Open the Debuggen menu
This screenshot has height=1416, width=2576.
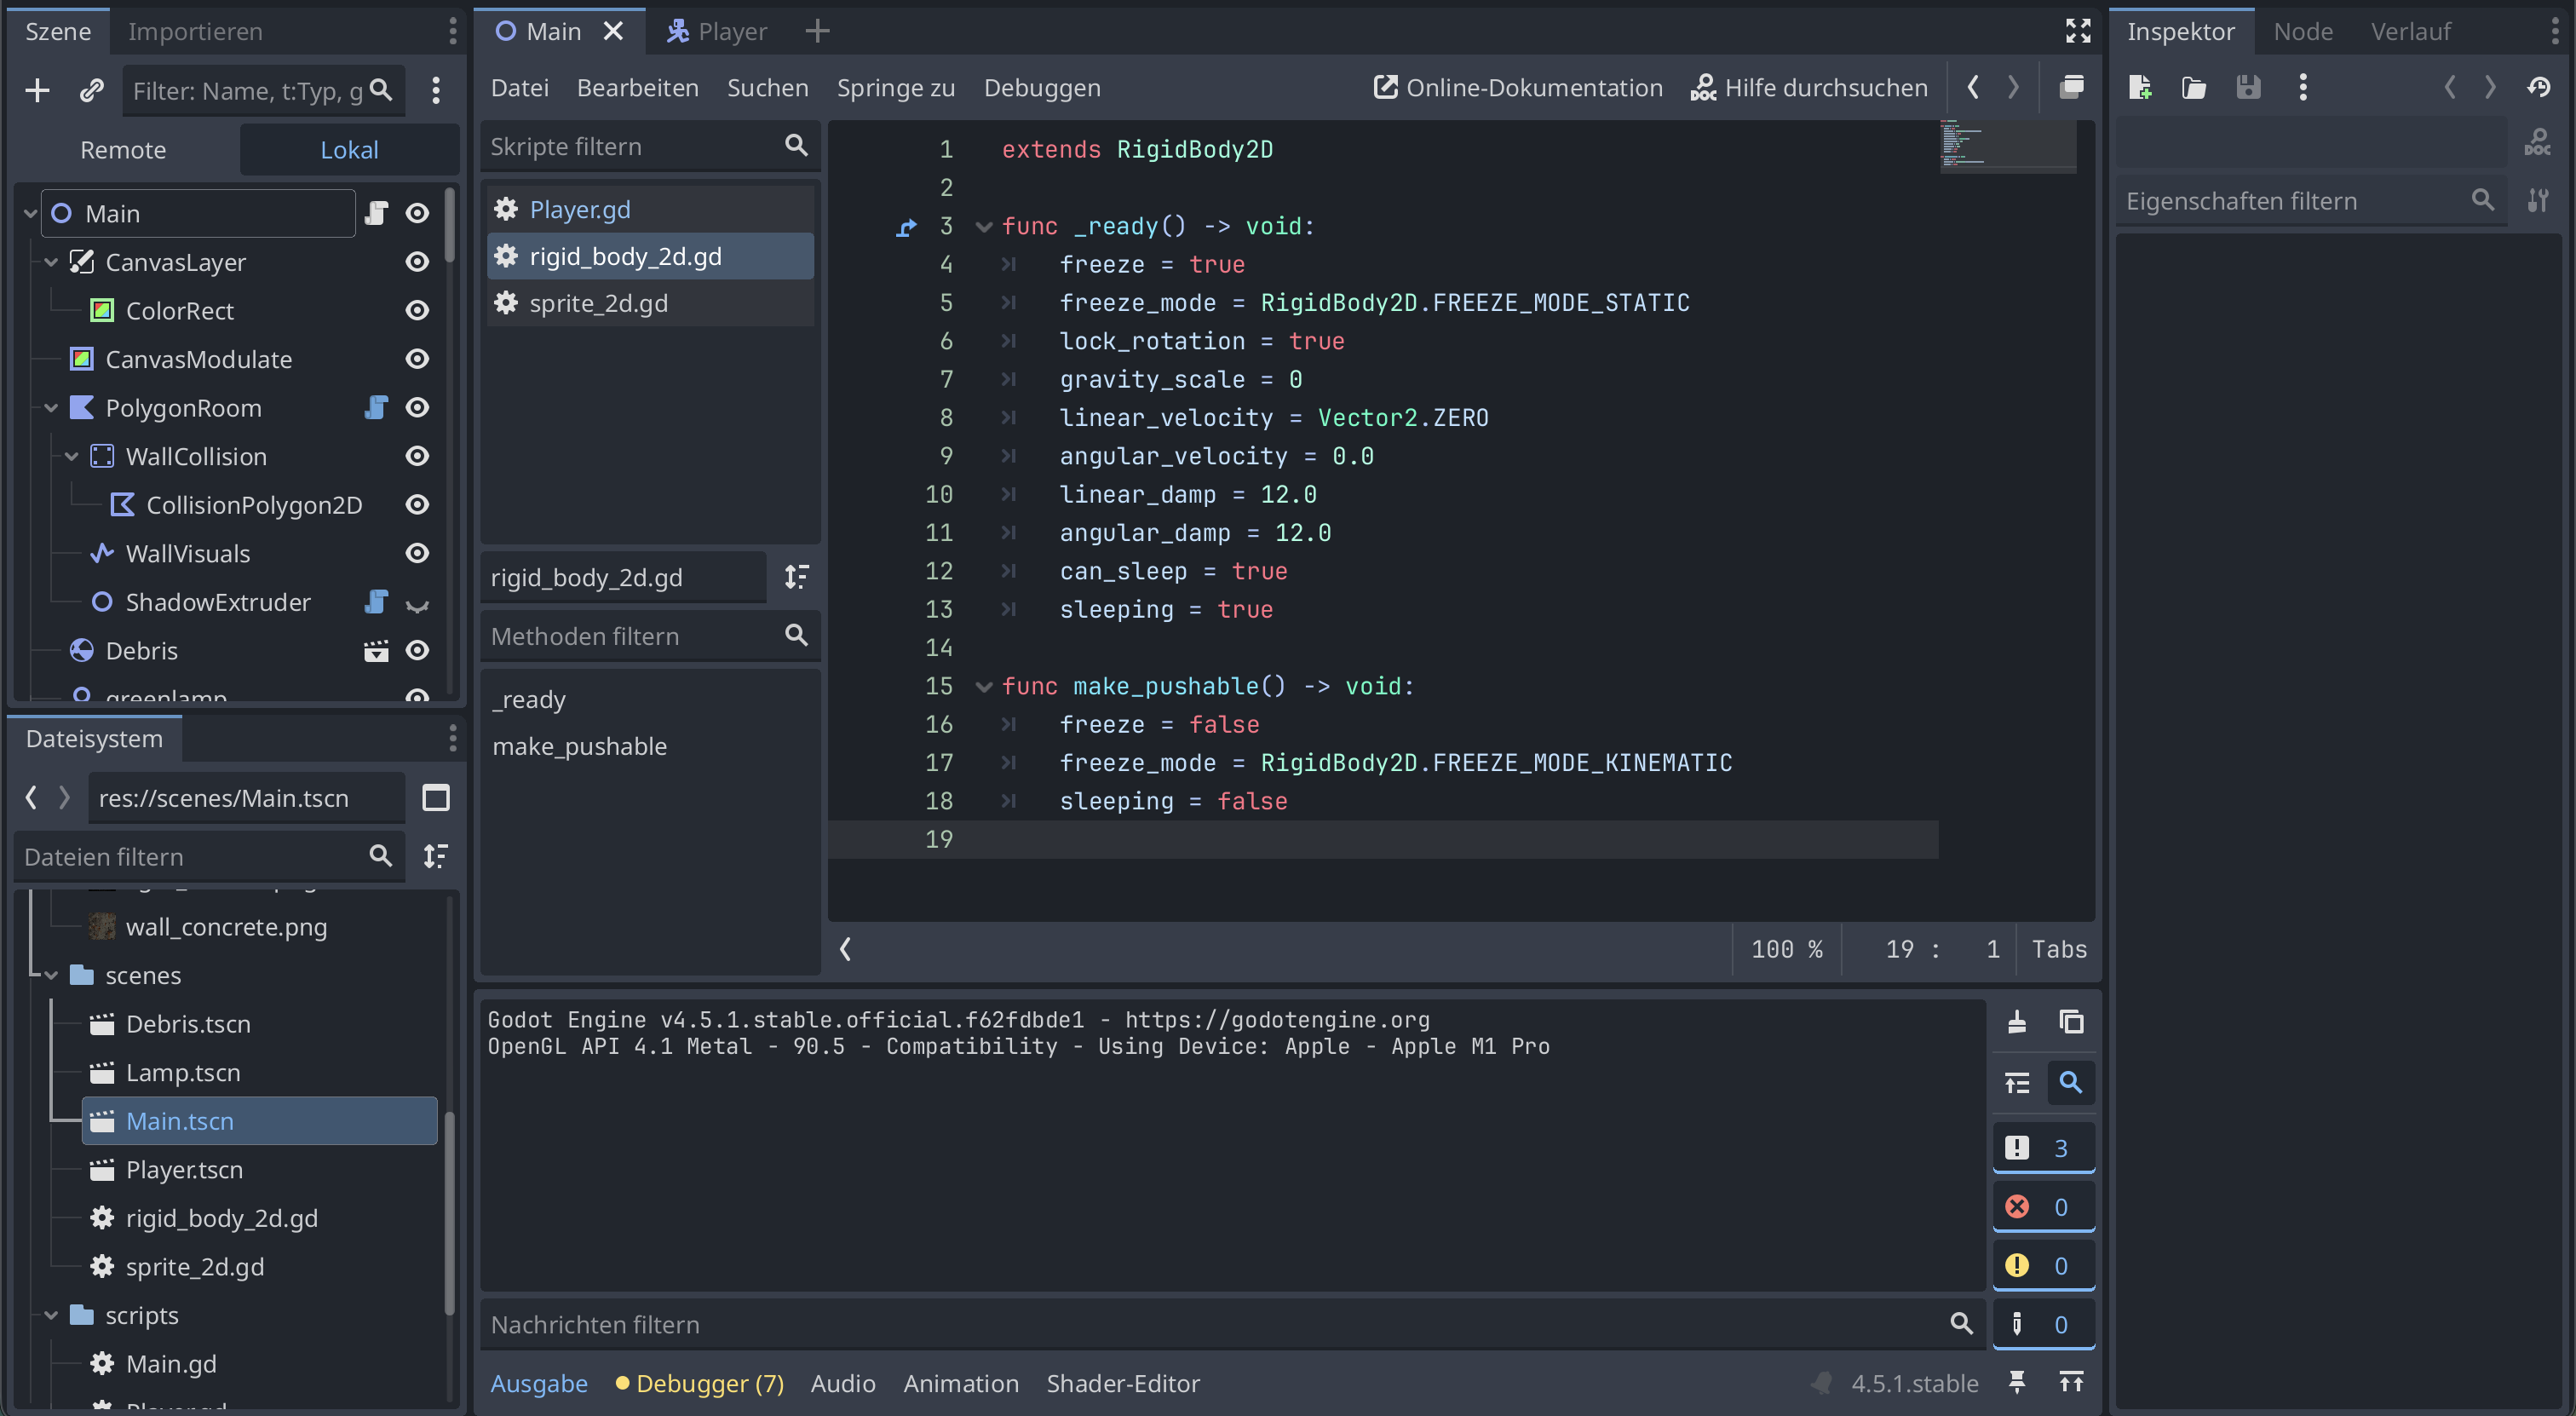[x=1041, y=87]
